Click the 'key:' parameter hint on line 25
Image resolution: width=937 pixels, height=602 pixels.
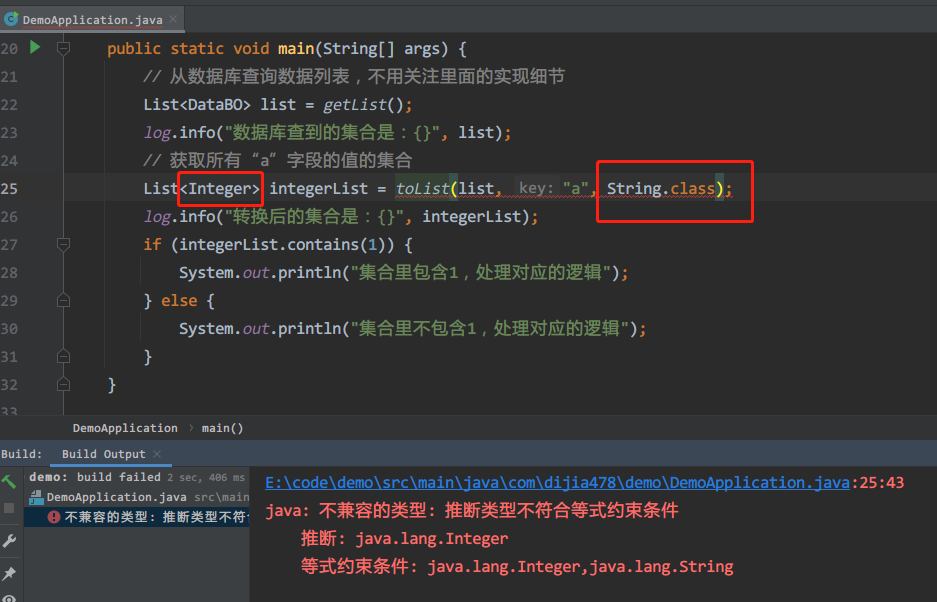pos(536,188)
